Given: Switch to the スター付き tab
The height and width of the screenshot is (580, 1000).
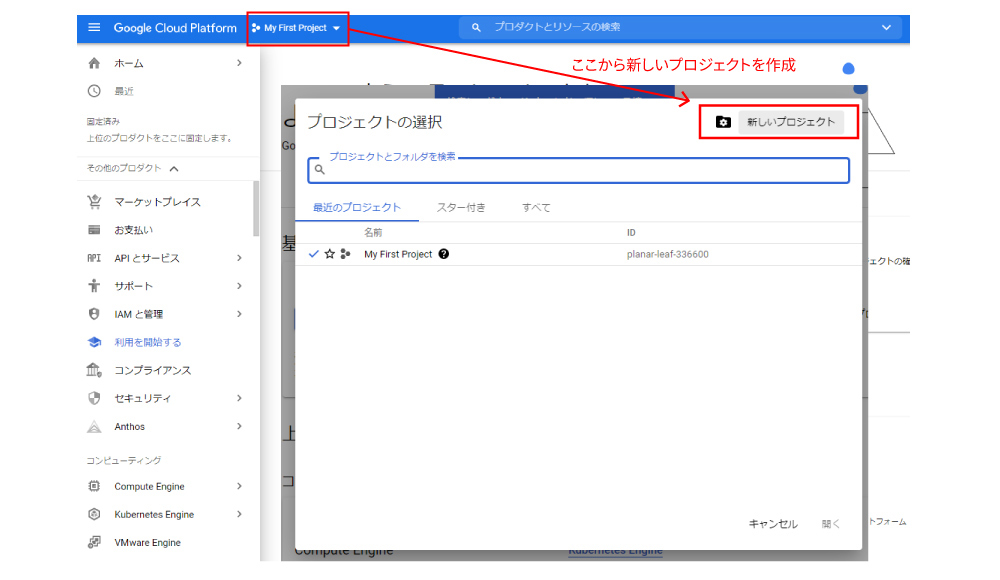Looking at the screenshot, I should click(460, 207).
